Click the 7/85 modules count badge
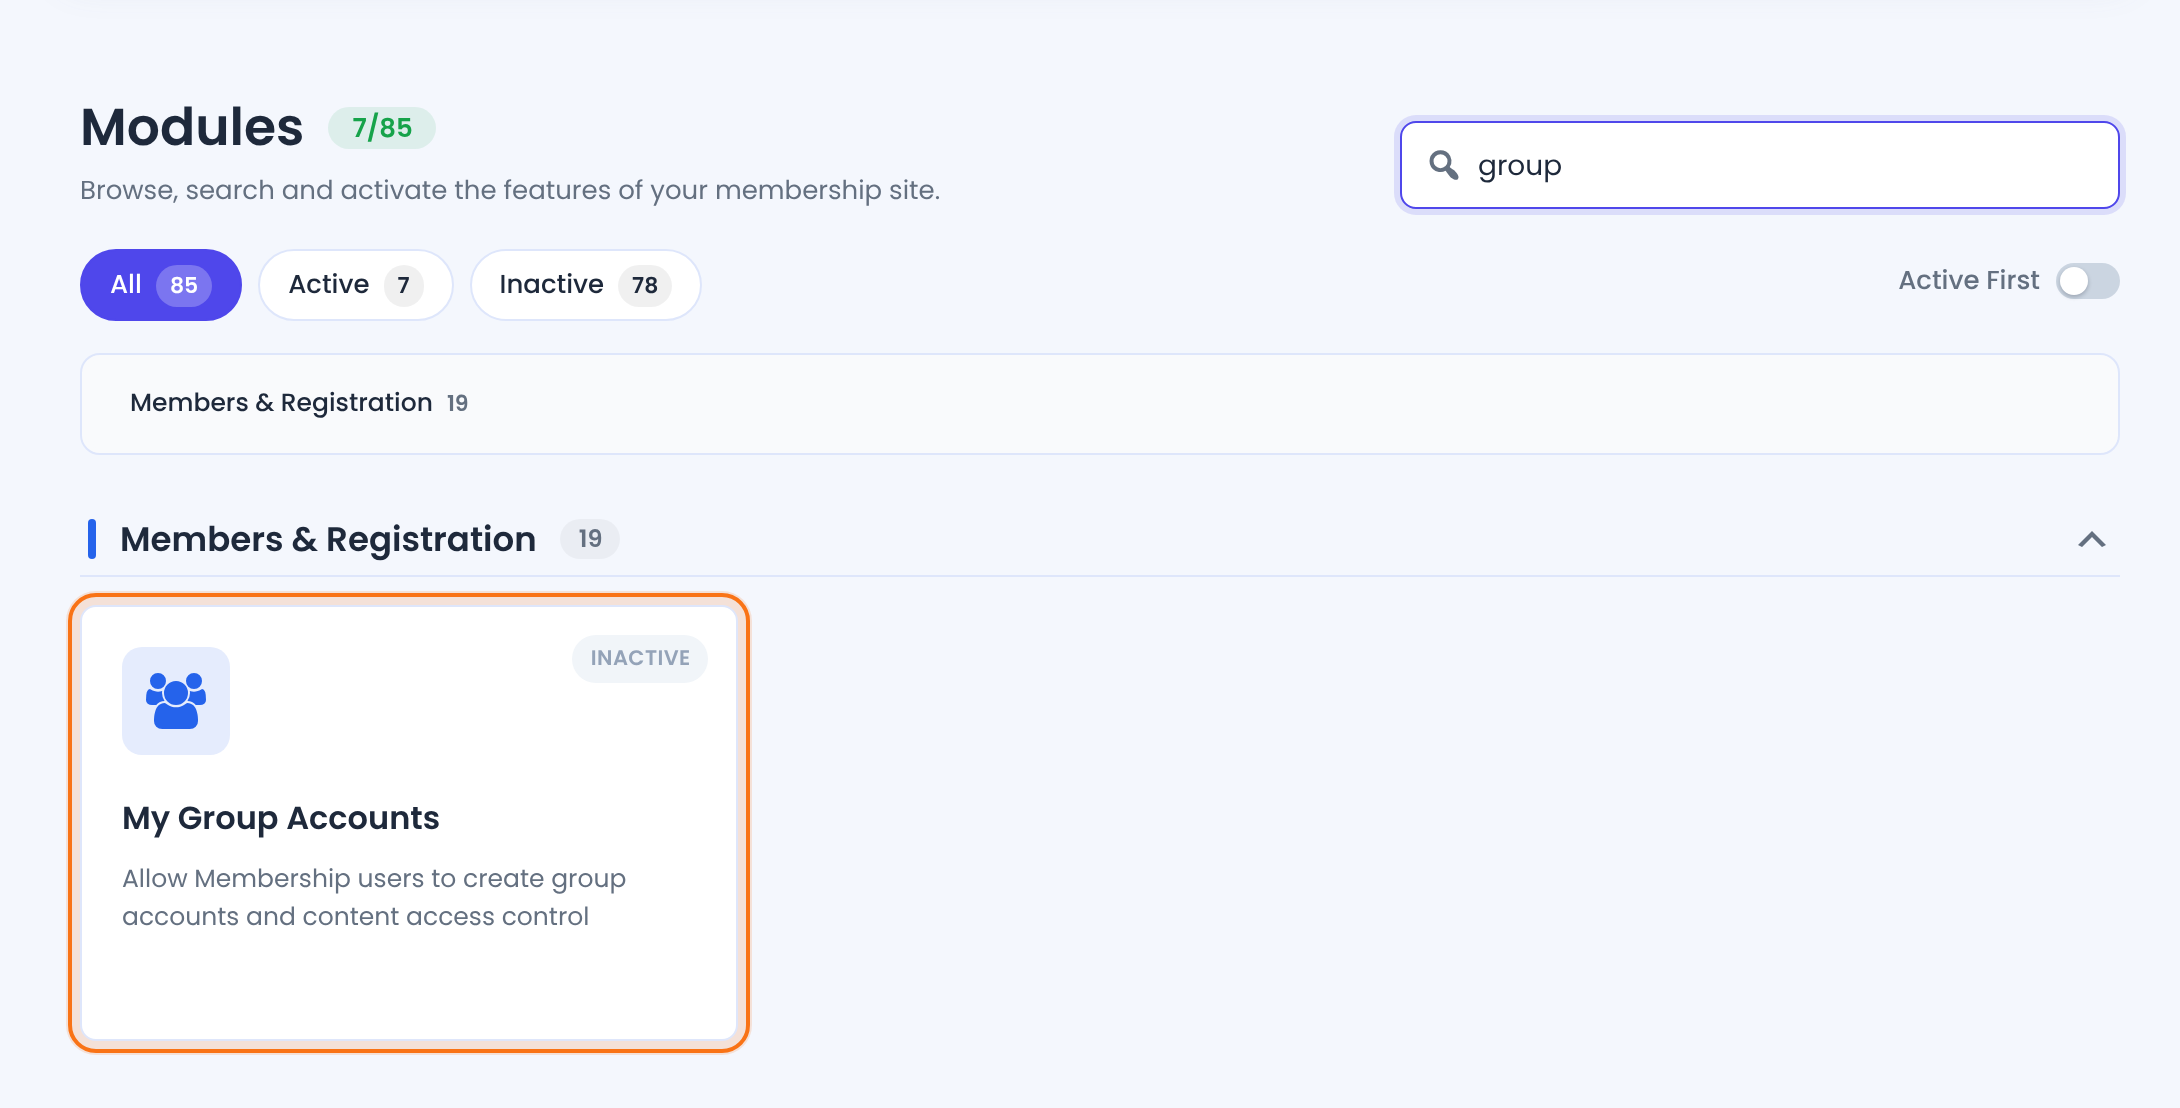Screen dimensions: 2180x1108 (382, 128)
